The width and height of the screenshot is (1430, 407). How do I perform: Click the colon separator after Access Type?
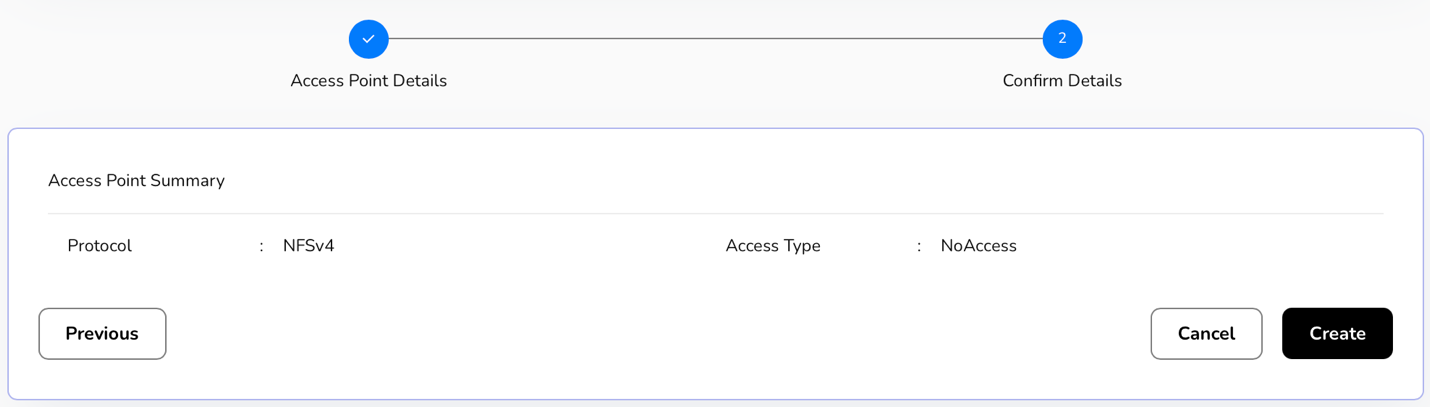(x=919, y=246)
